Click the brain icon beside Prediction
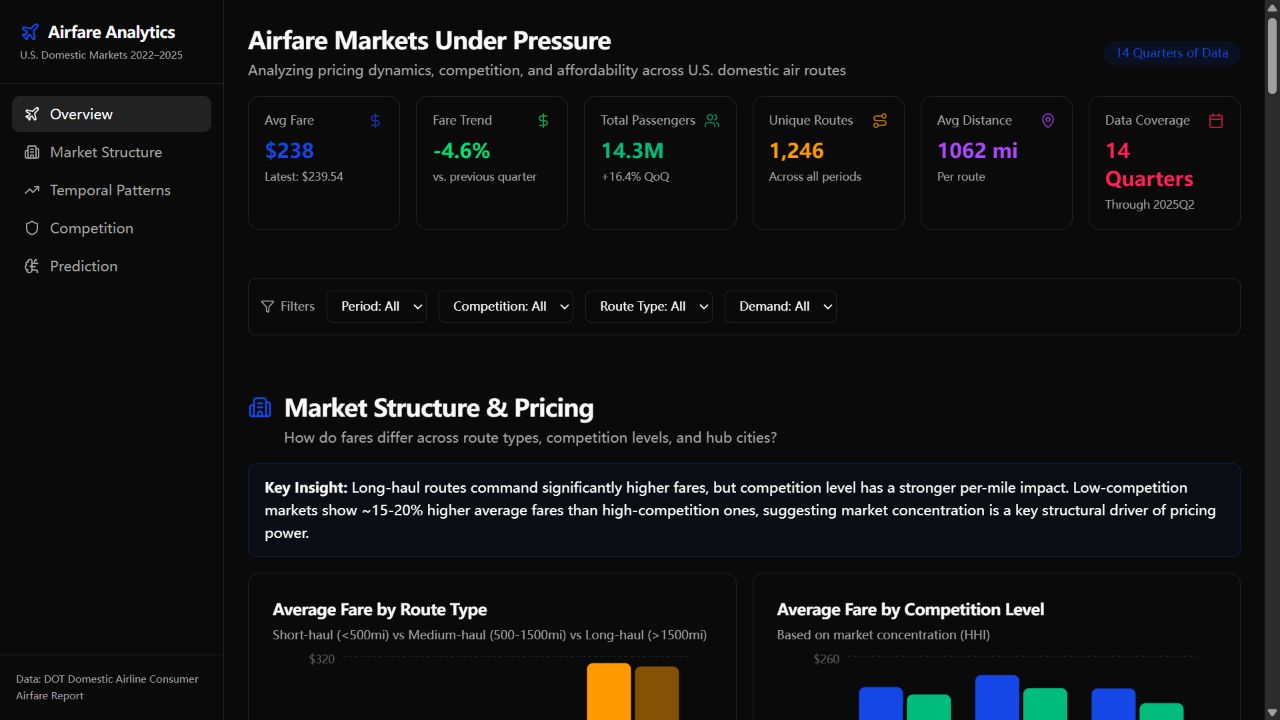Viewport: 1280px width, 720px height. 32,266
